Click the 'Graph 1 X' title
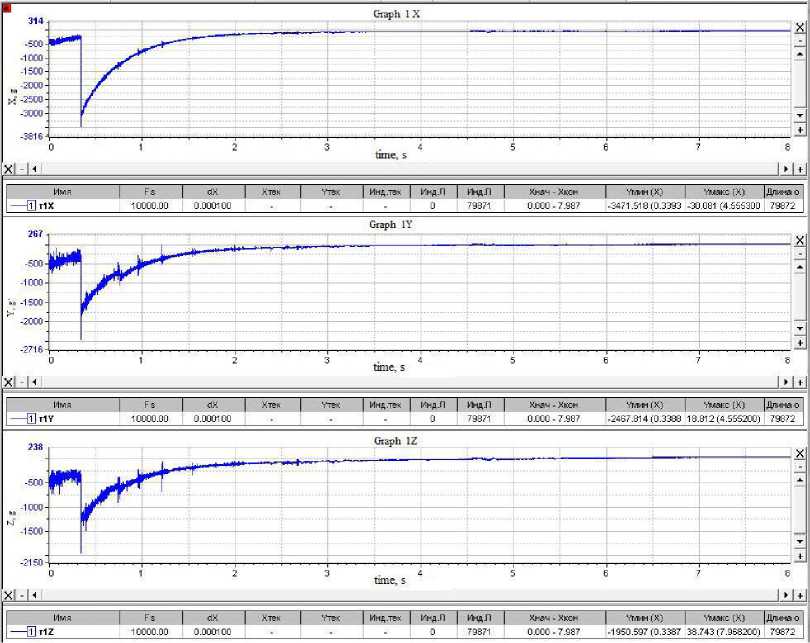The image size is (810, 643). pos(397,14)
